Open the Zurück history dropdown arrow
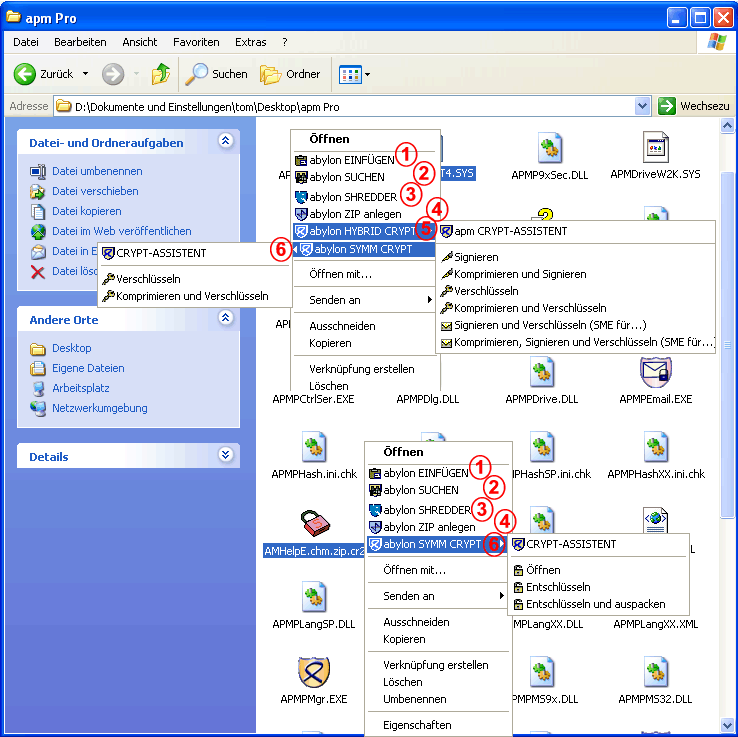The height and width of the screenshot is (737, 738). pos(85,74)
